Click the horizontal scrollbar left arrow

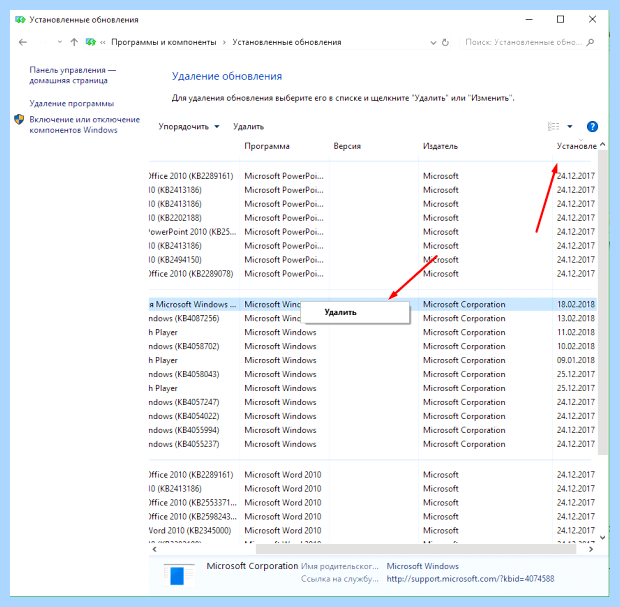[155, 549]
